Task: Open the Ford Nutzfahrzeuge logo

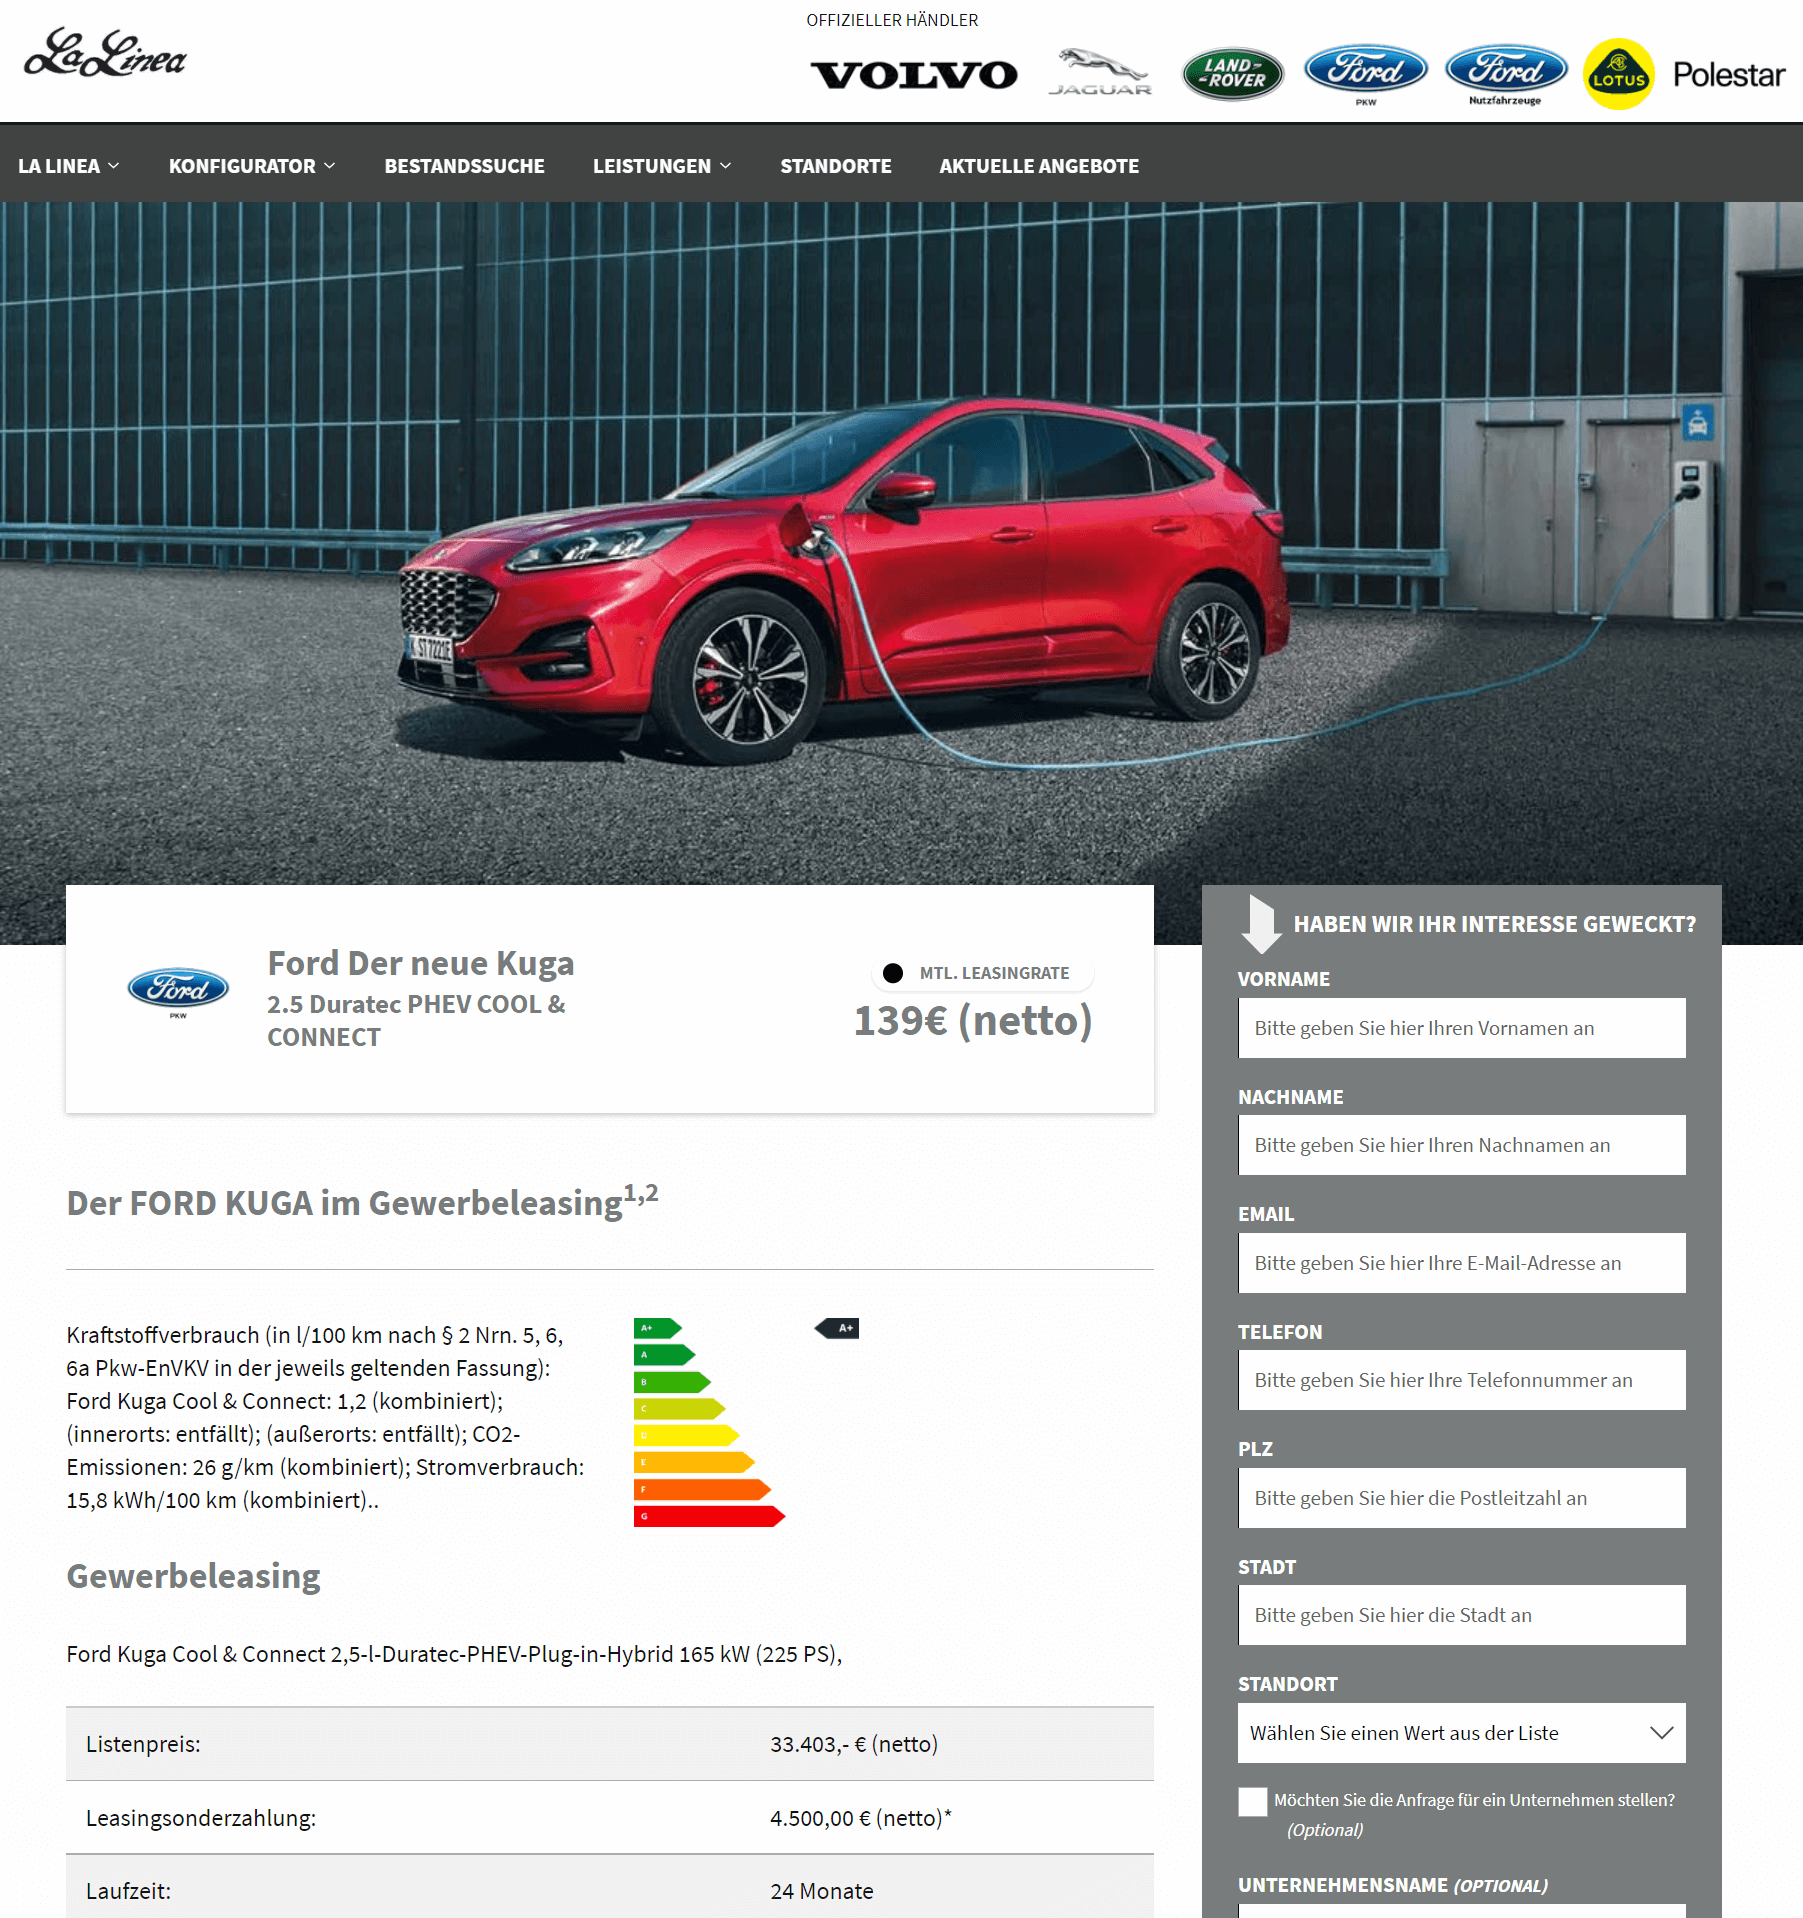Action: click(x=1506, y=73)
